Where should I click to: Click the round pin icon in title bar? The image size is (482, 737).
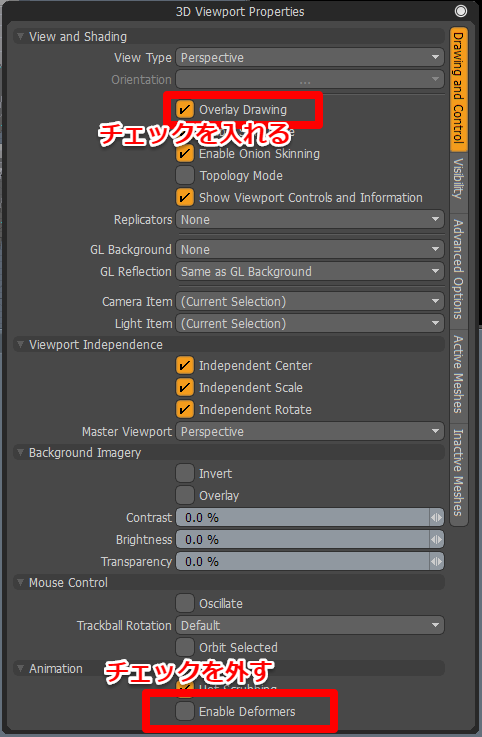pyautogui.click(x=461, y=11)
